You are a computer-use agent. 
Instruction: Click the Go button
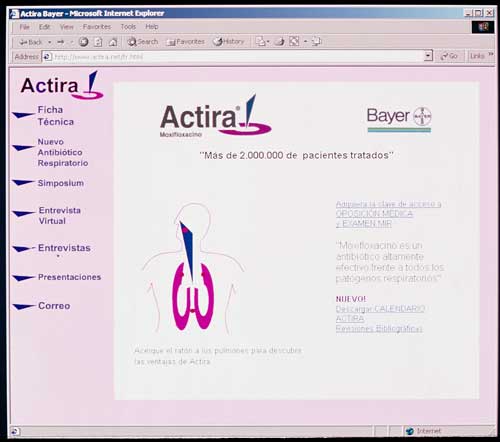point(450,56)
